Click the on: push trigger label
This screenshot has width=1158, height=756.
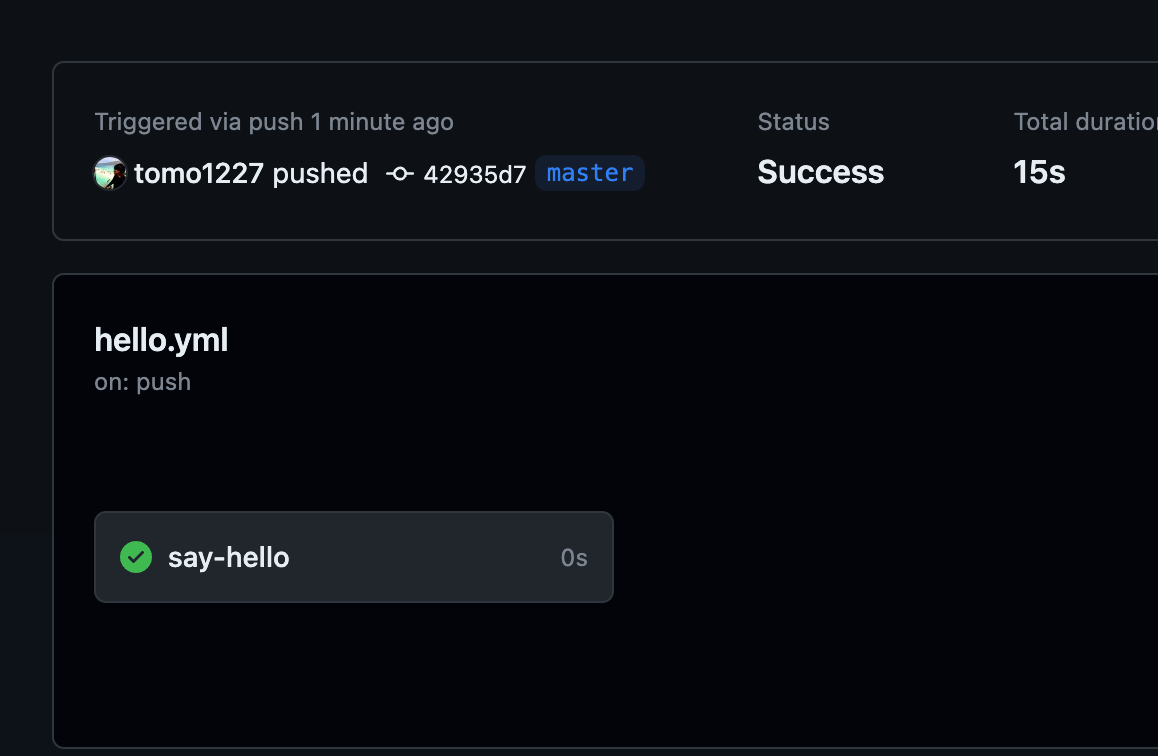pos(143,382)
